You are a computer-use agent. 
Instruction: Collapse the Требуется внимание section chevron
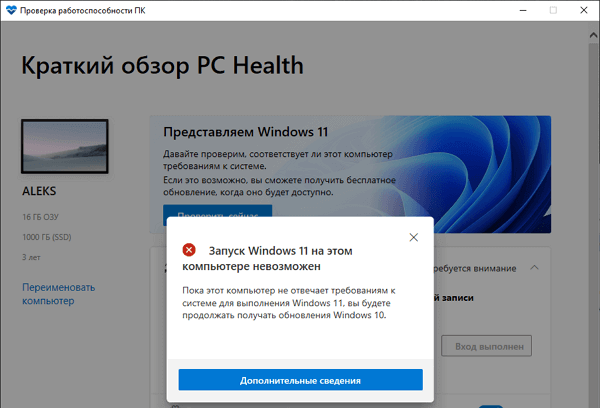click(x=535, y=268)
